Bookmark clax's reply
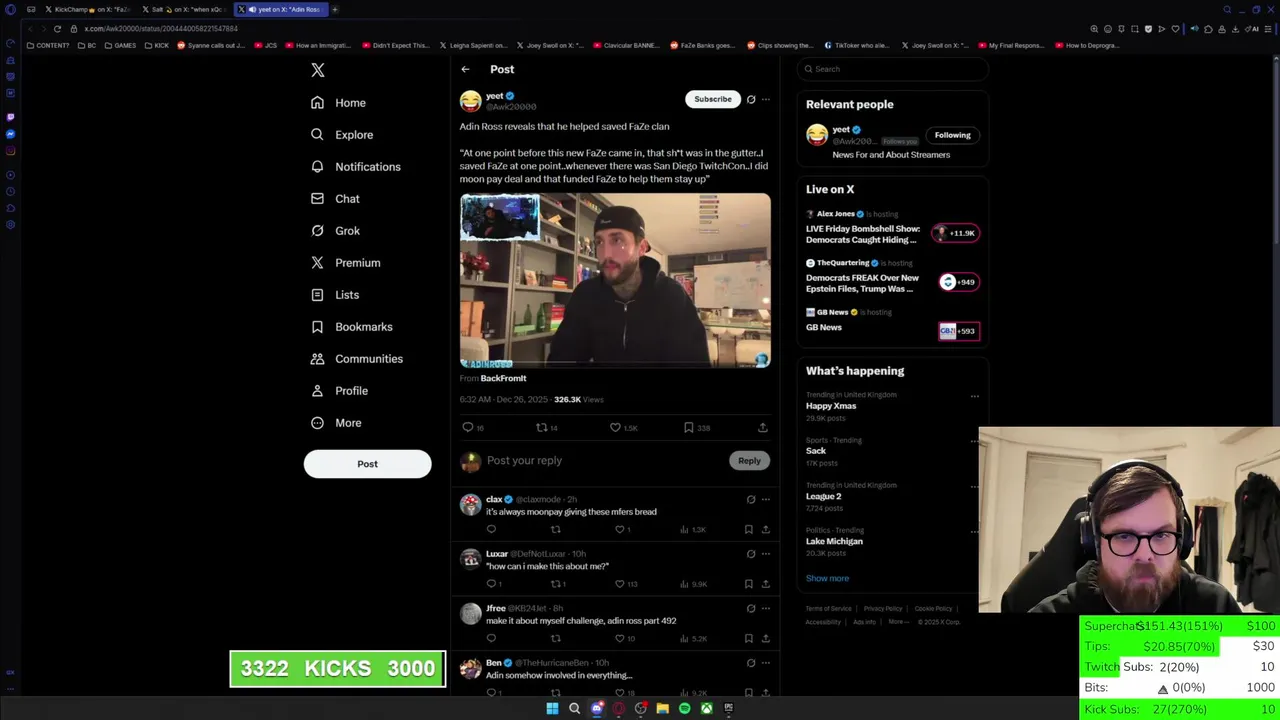 pyautogui.click(x=748, y=530)
